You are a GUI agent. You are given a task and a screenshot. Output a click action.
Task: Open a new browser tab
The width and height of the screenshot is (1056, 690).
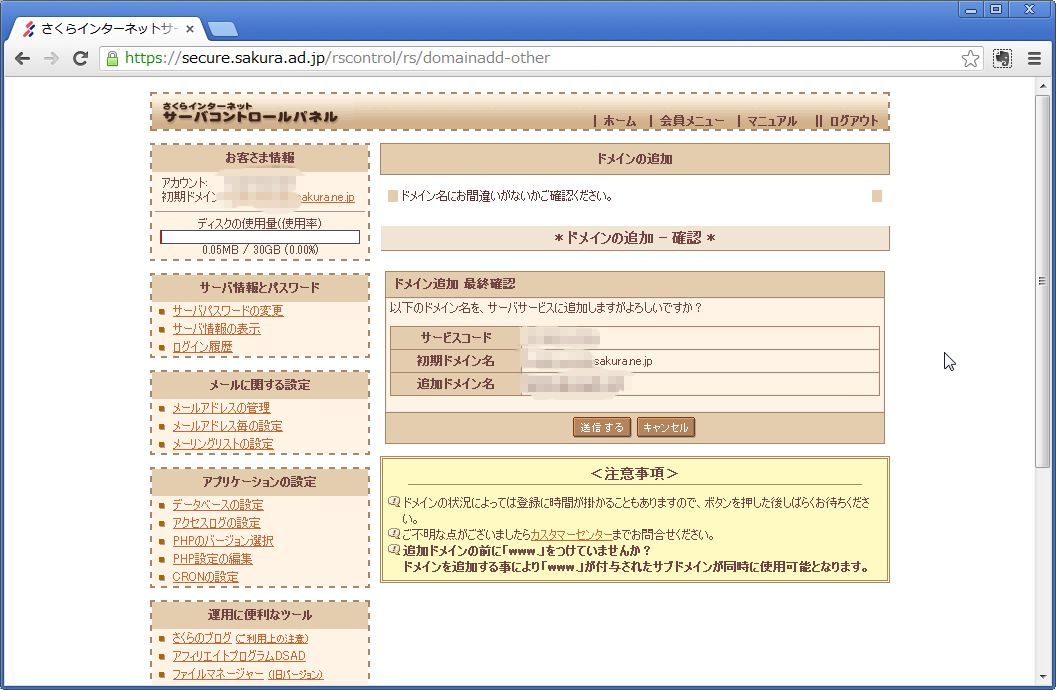pyautogui.click(x=222, y=29)
